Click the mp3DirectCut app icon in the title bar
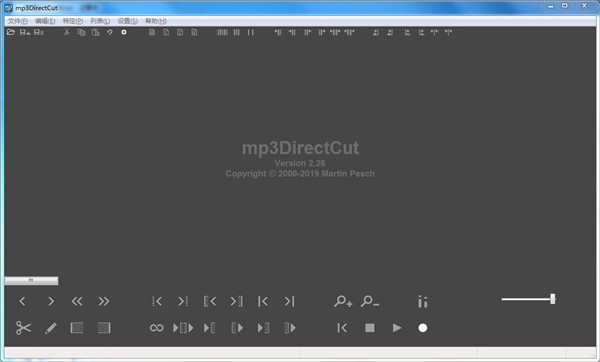 [x=8, y=8]
